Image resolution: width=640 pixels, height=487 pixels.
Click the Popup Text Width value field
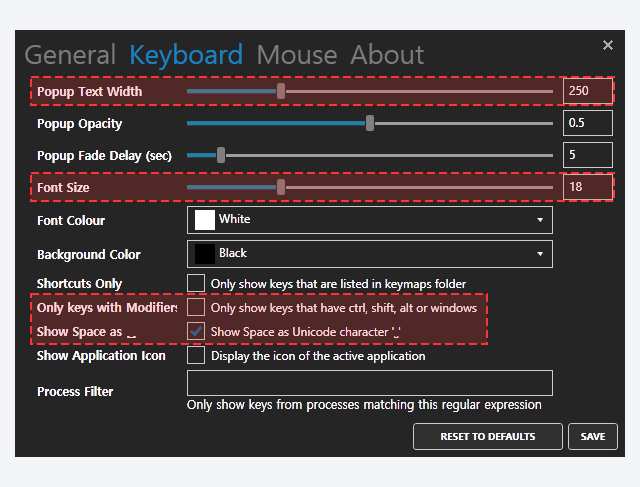coord(588,91)
